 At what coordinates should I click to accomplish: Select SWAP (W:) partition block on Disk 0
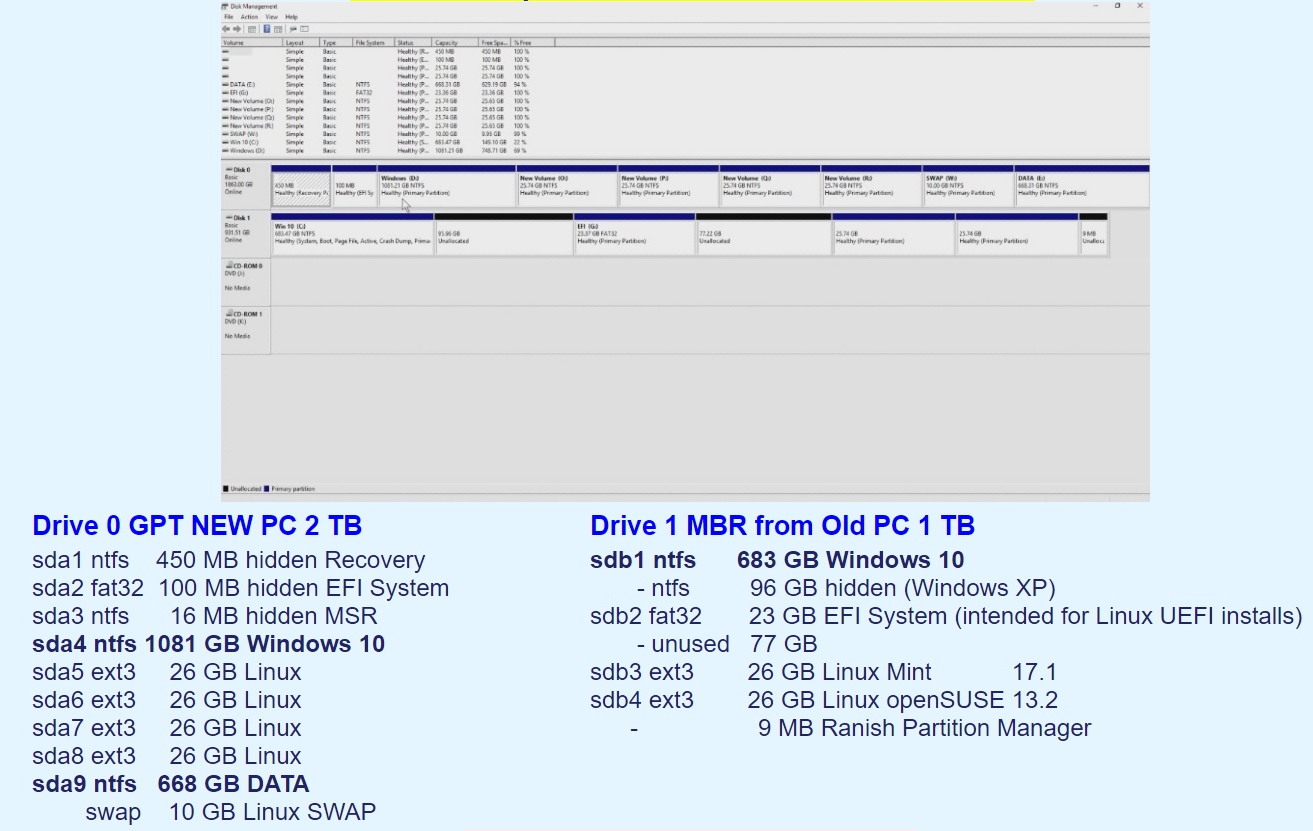tap(968, 186)
